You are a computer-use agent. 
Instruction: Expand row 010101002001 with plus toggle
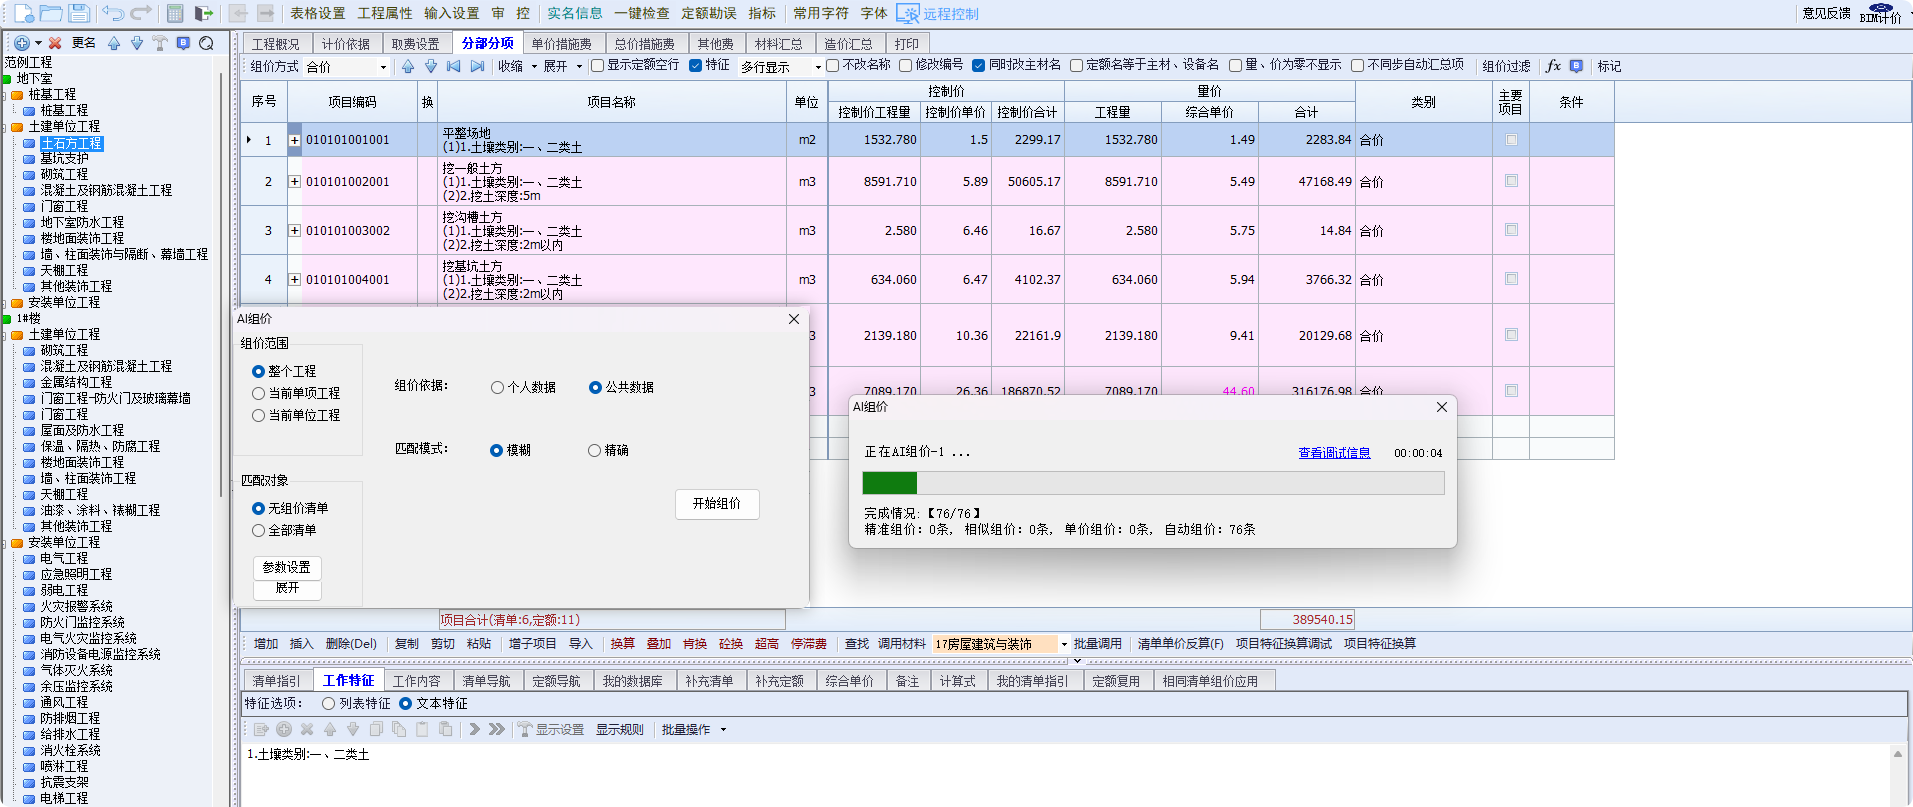coord(295,182)
